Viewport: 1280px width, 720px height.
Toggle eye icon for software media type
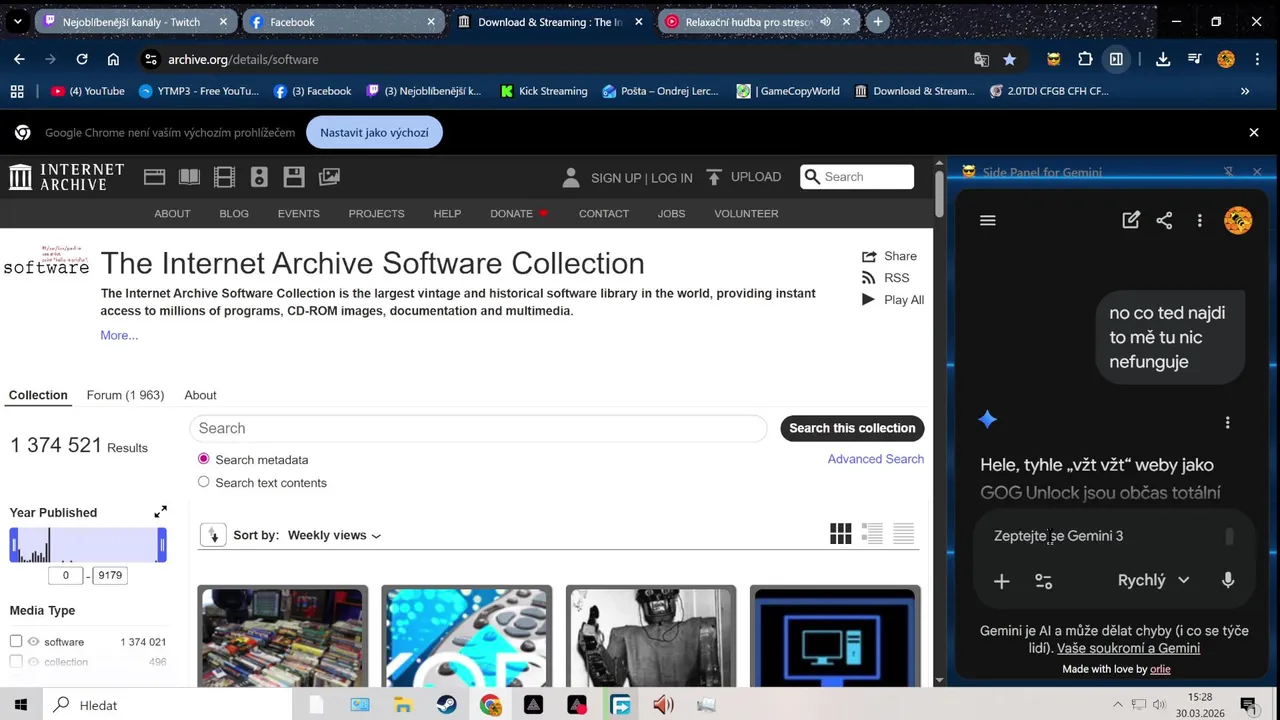(34, 642)
